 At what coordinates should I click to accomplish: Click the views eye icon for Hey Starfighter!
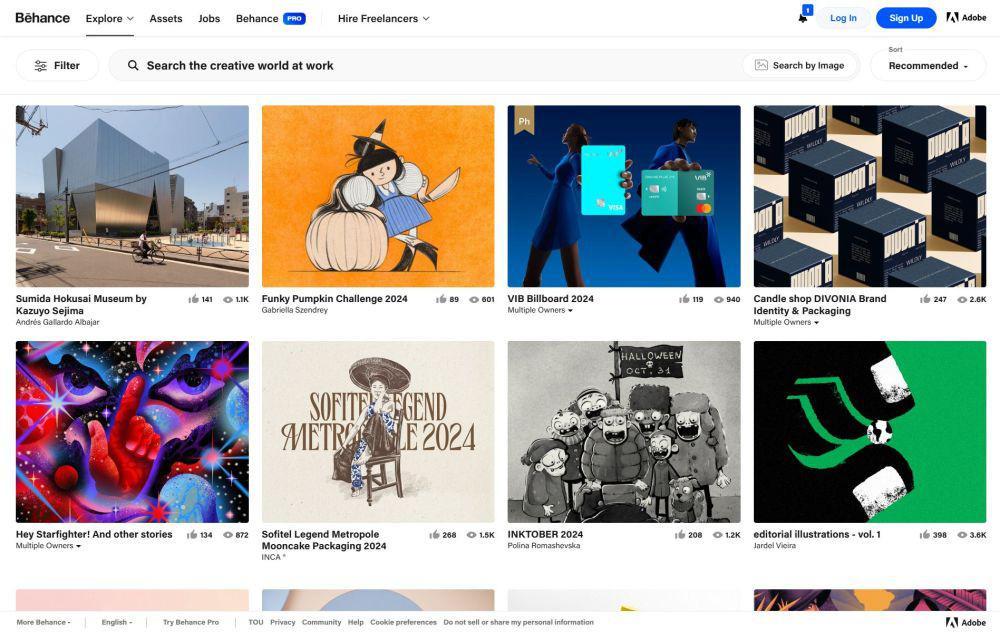[228, 535]
